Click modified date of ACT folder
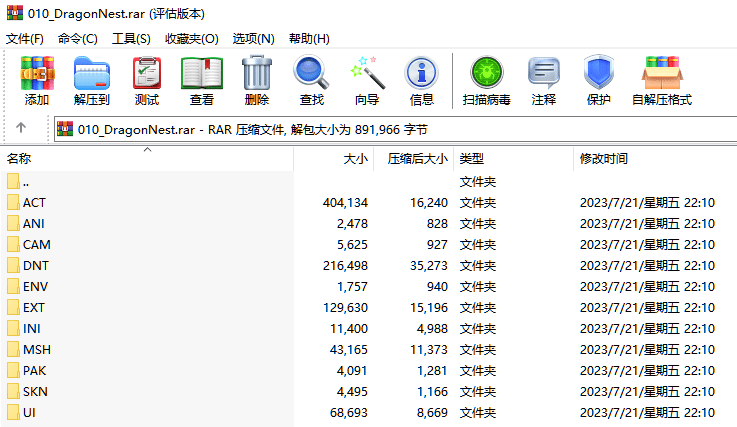Viewport: 737px width, 427px height. tap(647, 203)
